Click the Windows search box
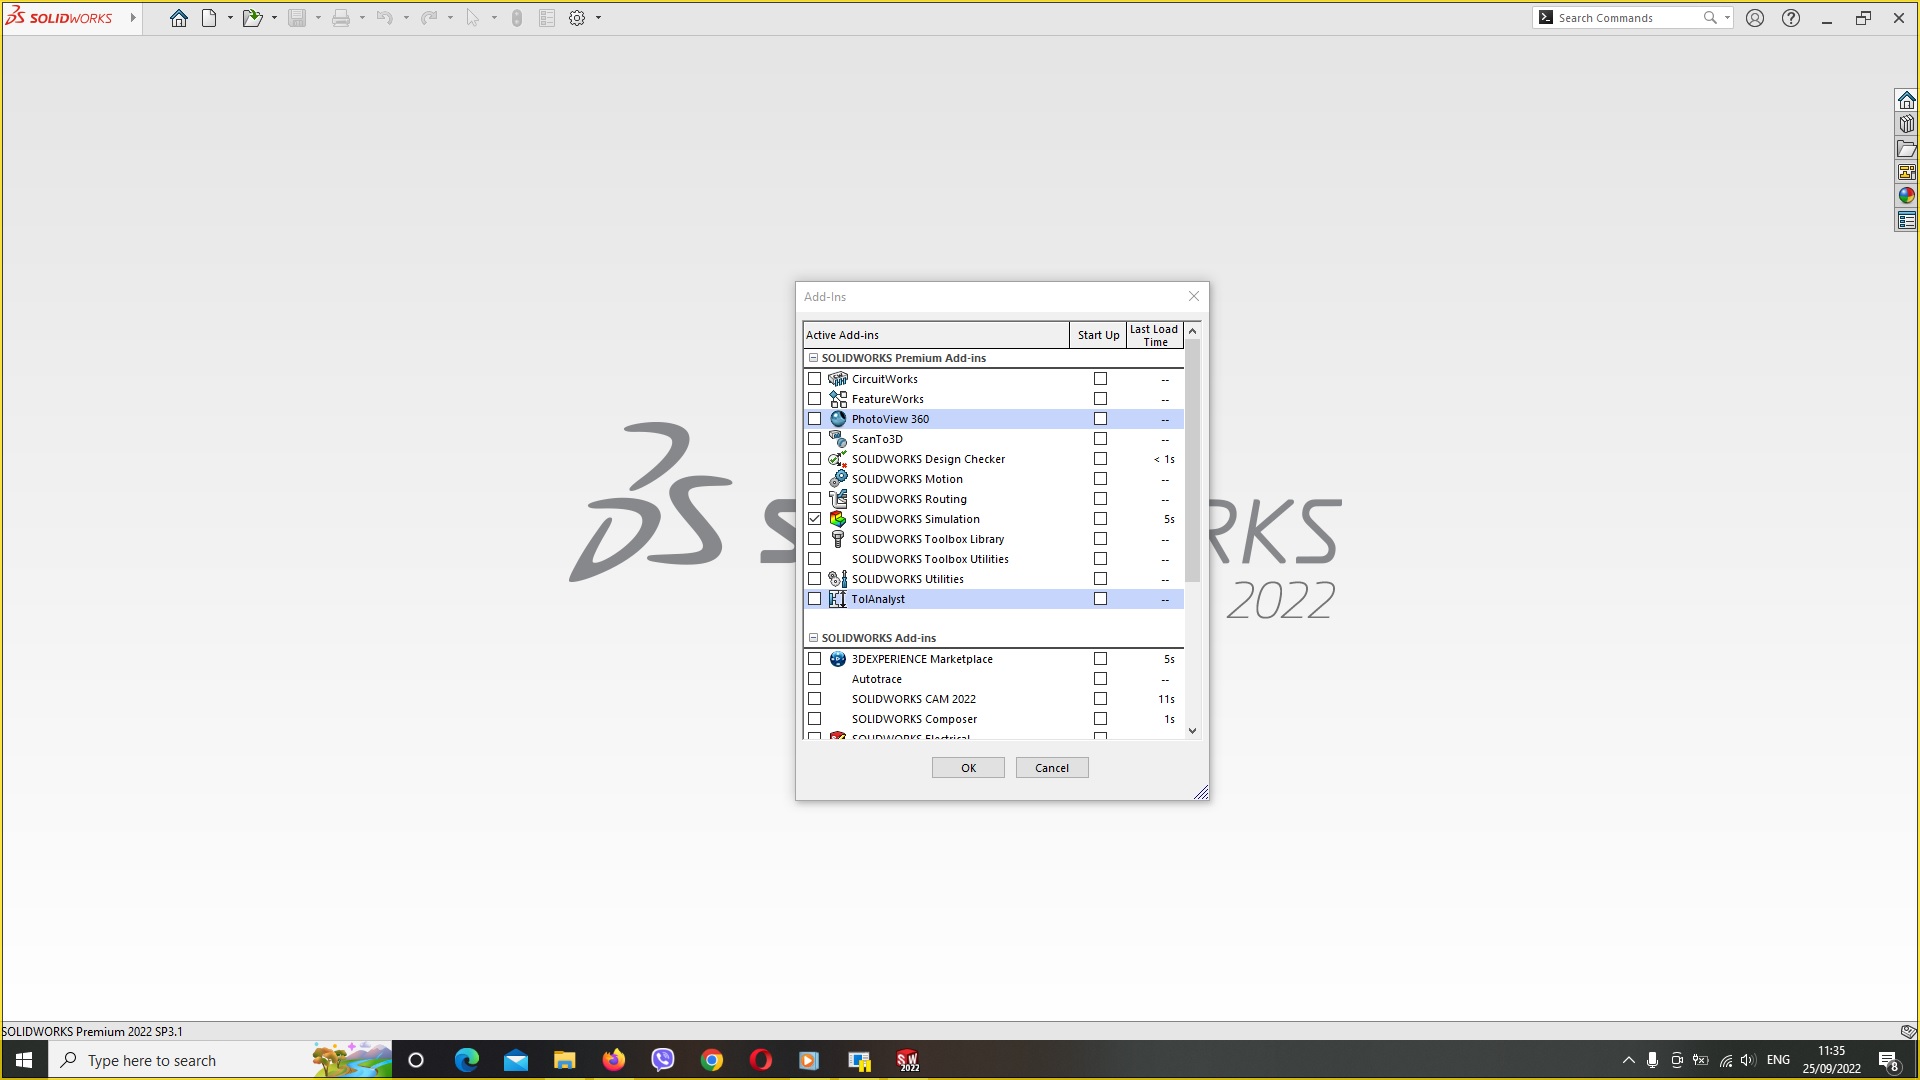Viewport: 1920px width, 1080px height. pyautogui.click(x=220, y=1060)
